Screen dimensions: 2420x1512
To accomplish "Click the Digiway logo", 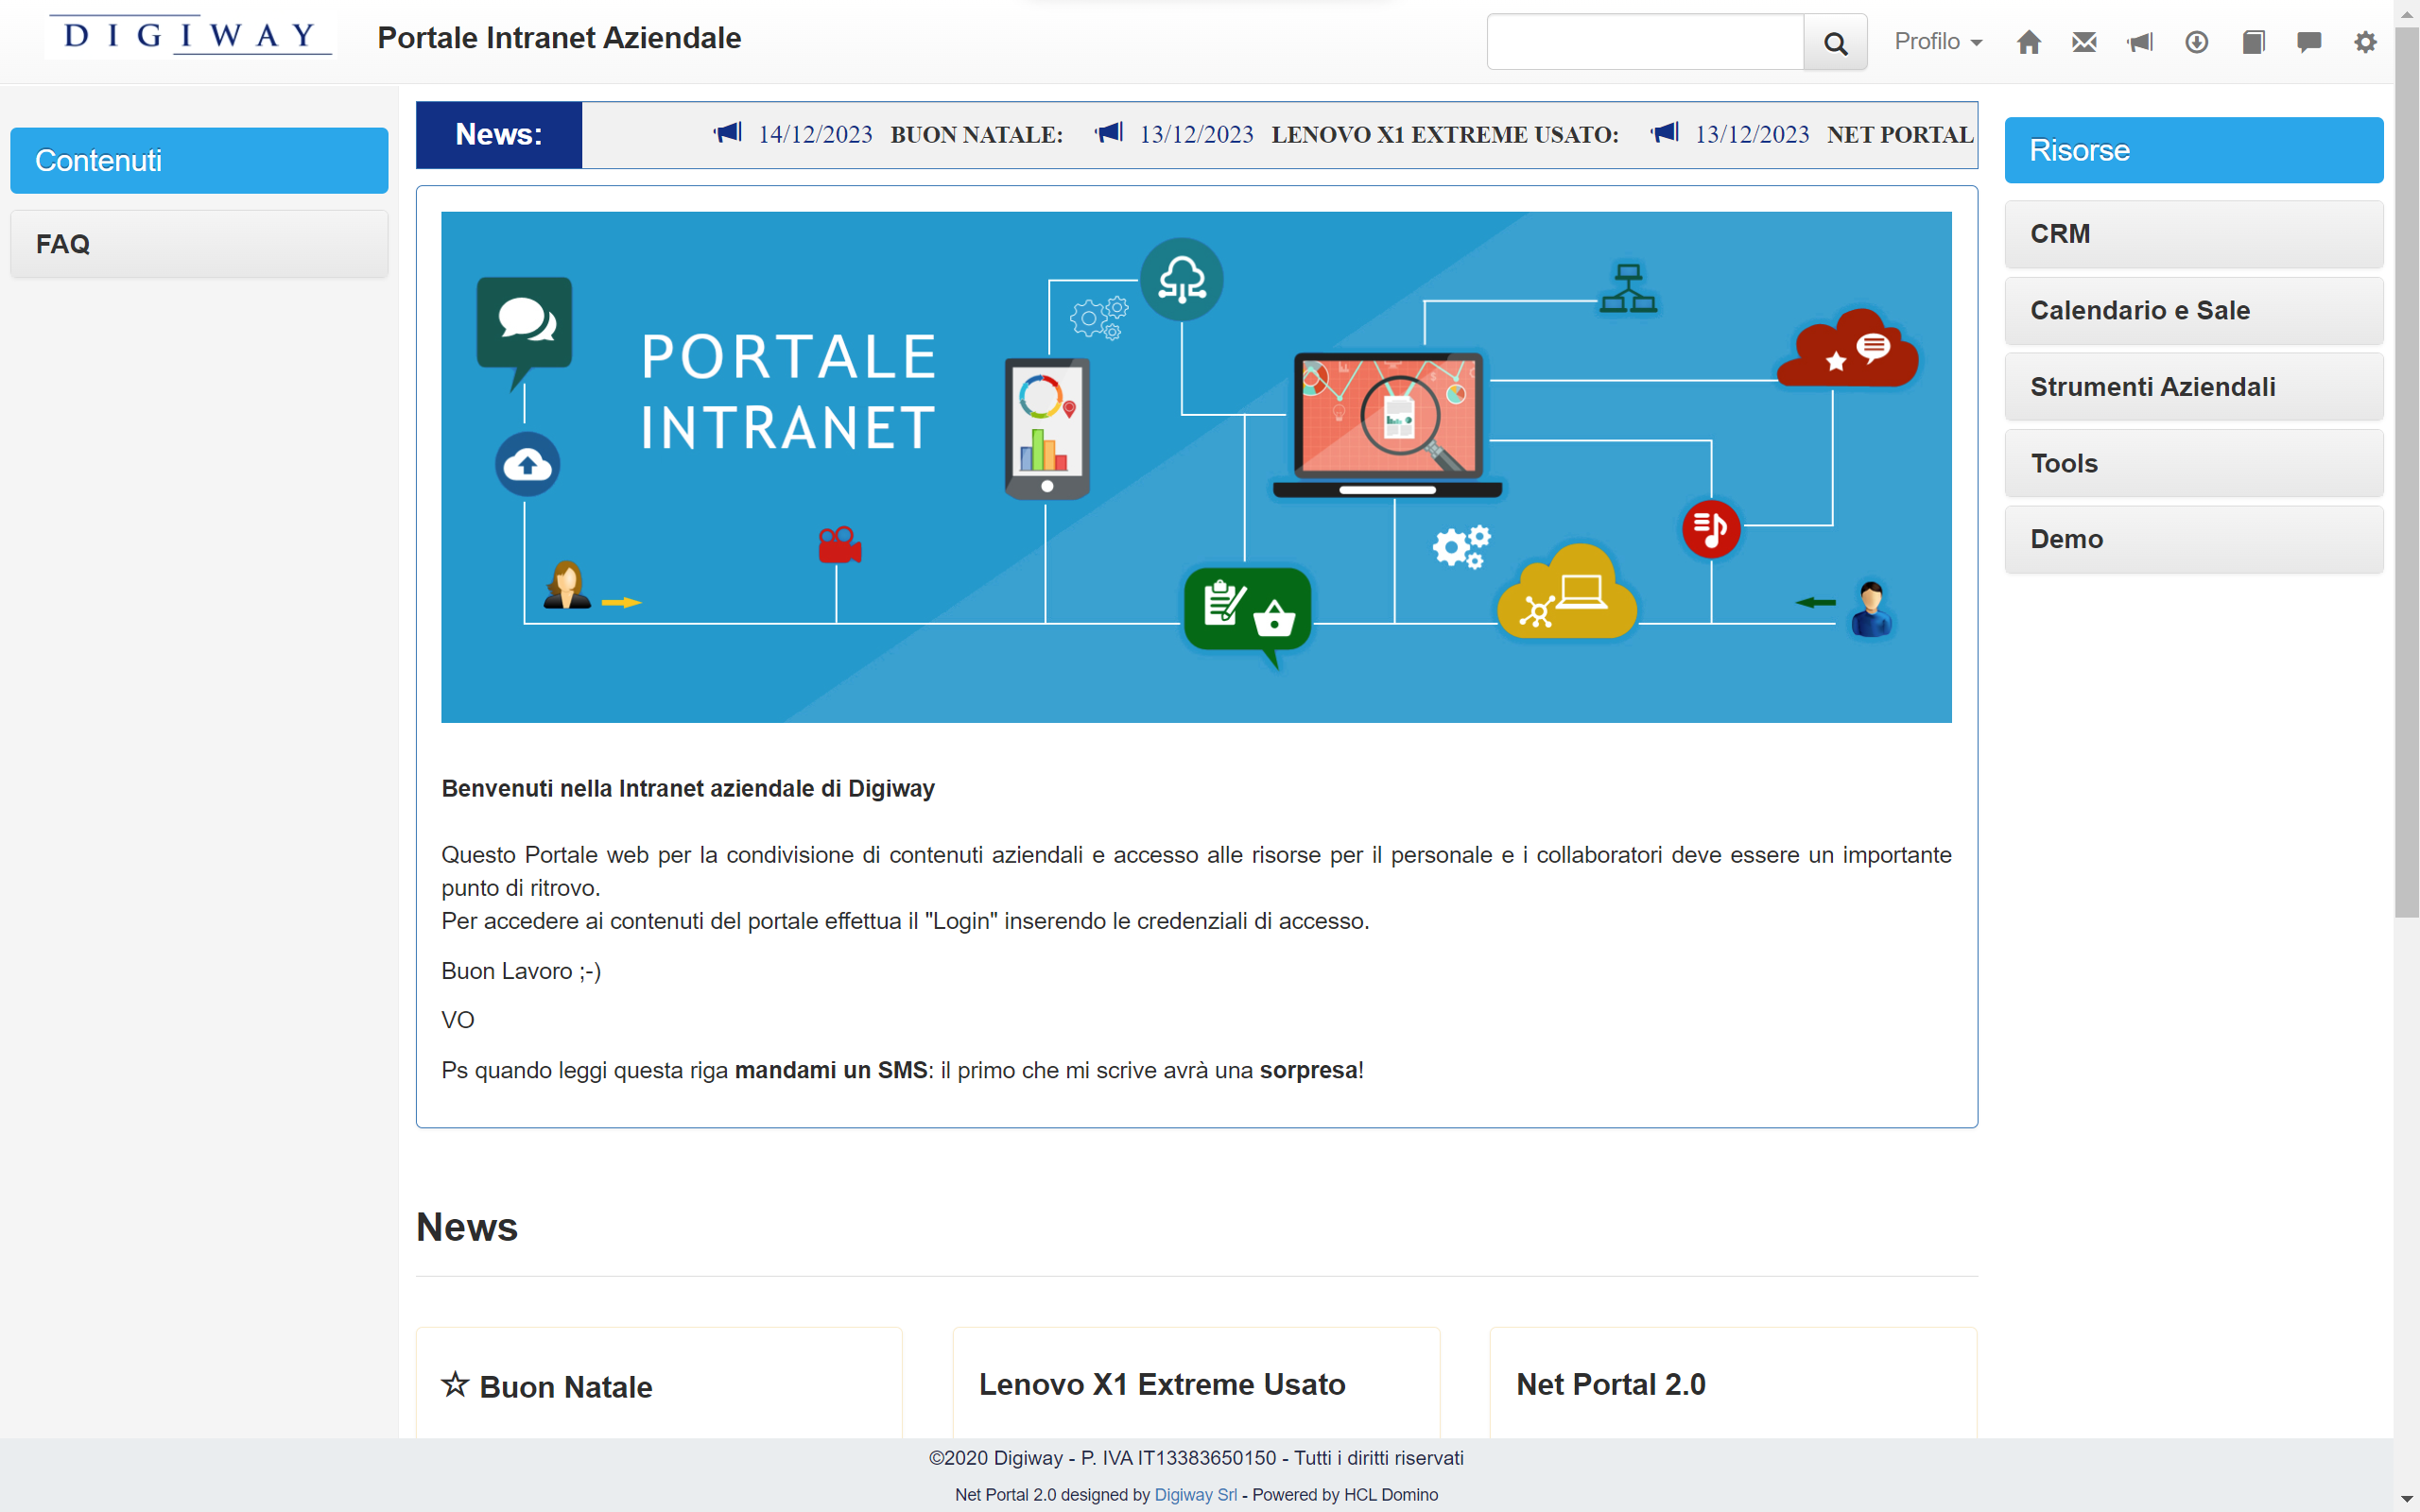I will click(190, 37).
